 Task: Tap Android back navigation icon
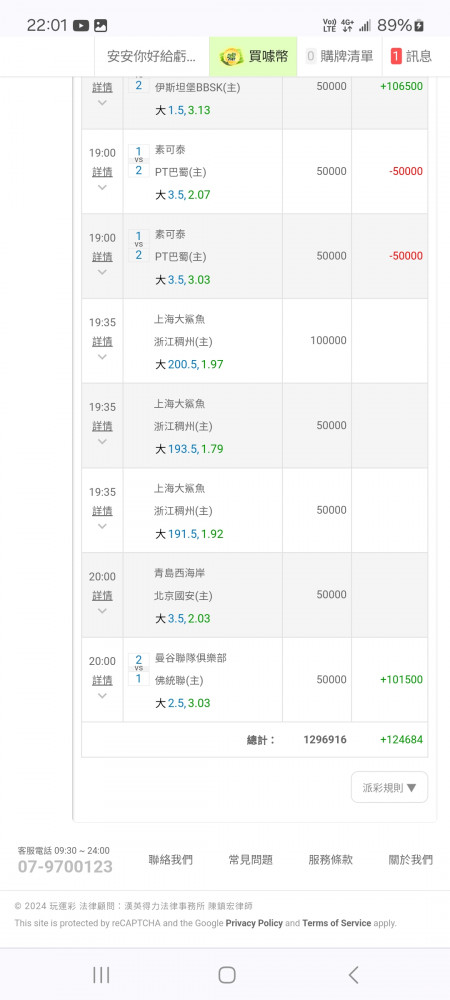(353, 974)
